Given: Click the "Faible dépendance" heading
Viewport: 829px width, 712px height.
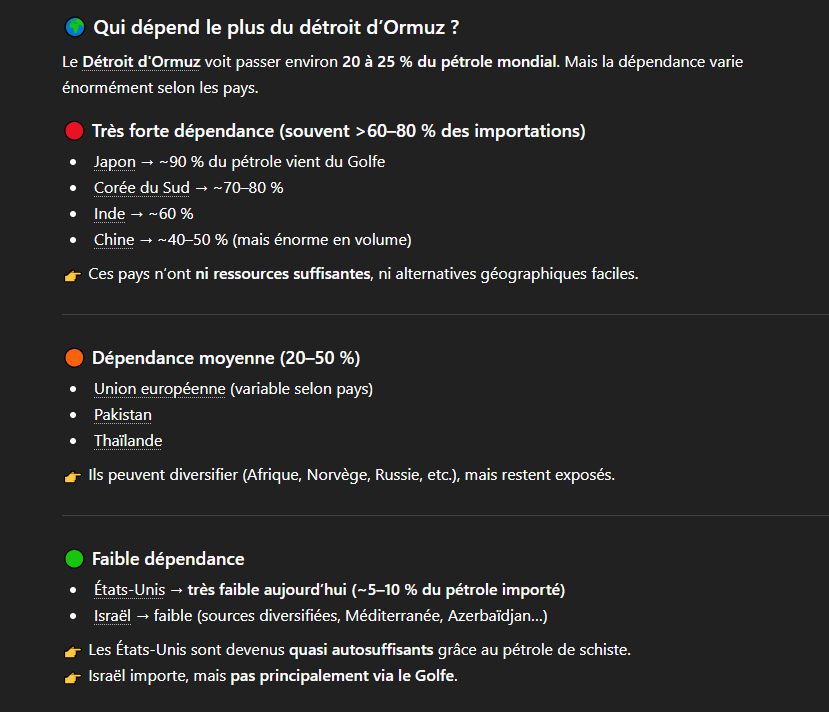Looking at the screenshot, I should (x=168, y=559).
